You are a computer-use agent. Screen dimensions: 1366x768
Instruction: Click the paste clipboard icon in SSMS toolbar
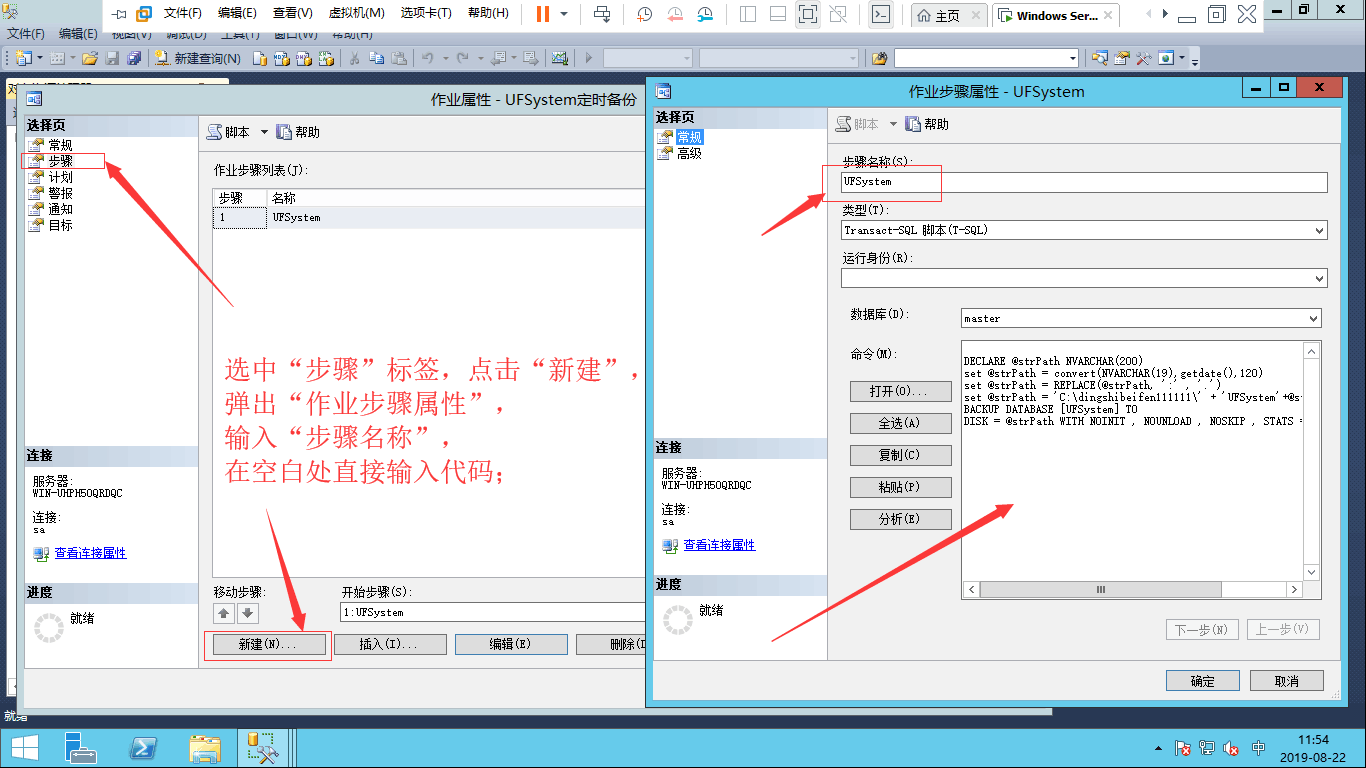click(x=398, y=58)
